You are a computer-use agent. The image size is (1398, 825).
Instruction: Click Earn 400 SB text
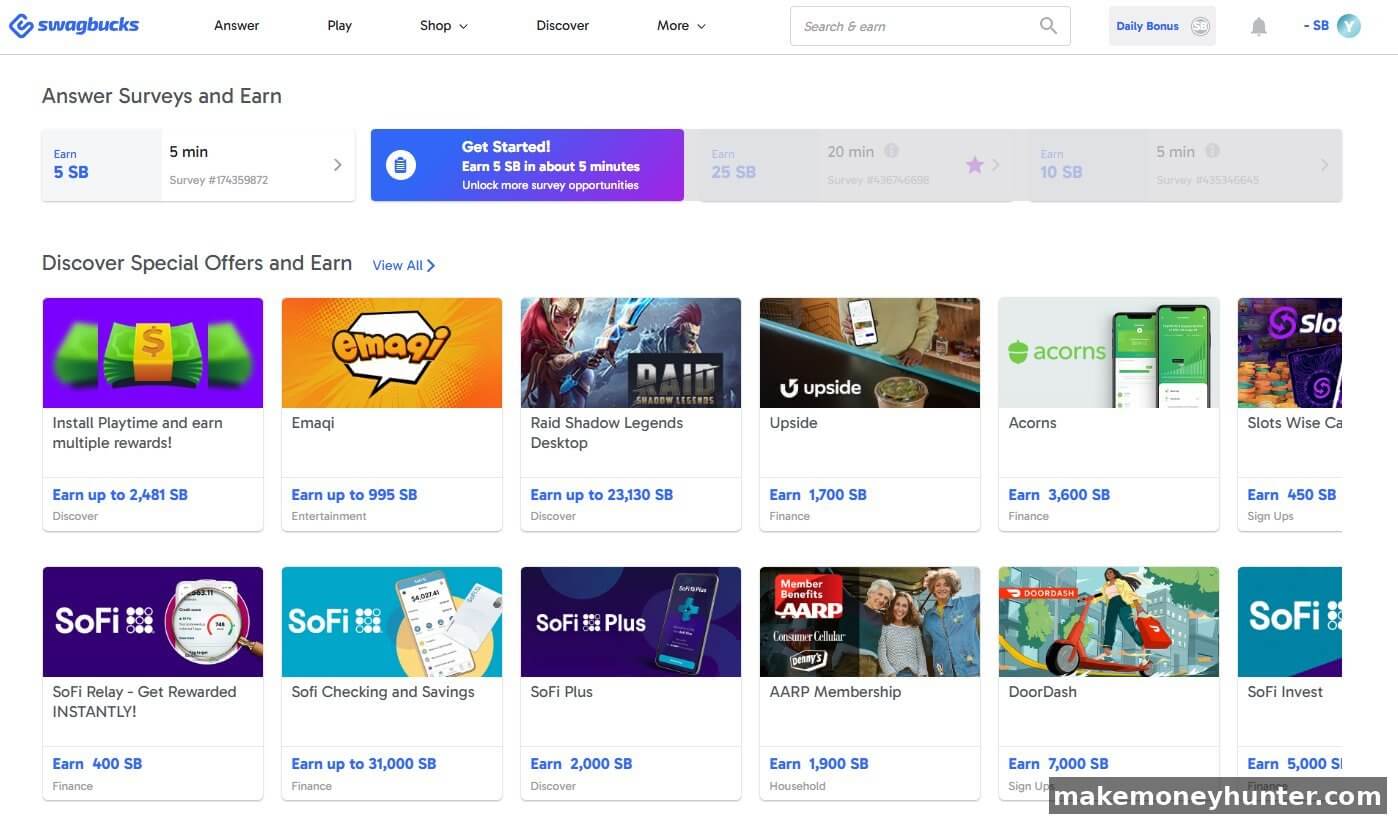97,764
